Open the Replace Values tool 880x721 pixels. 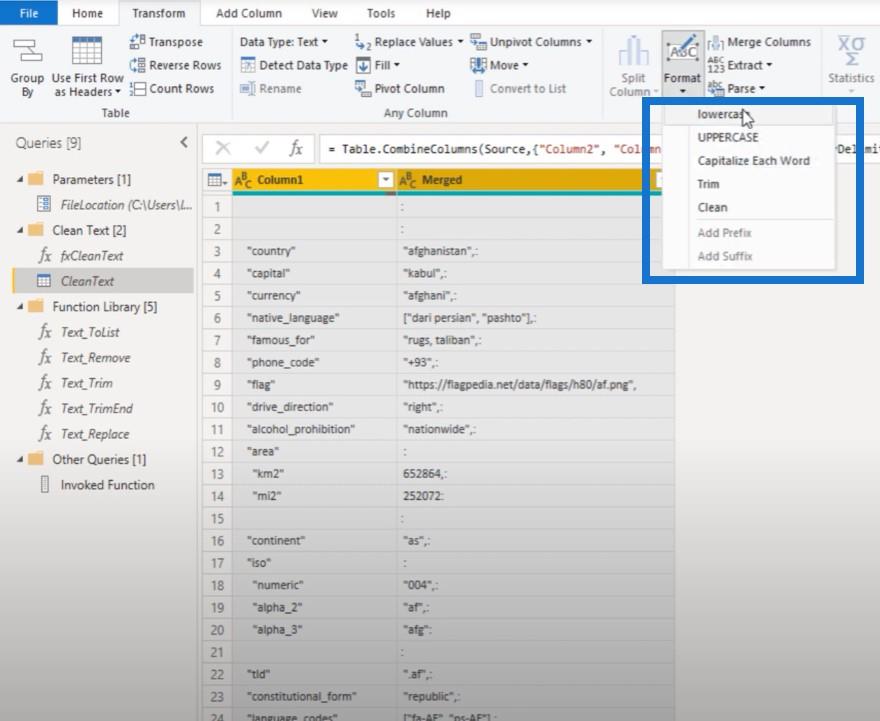pos(408,42)
